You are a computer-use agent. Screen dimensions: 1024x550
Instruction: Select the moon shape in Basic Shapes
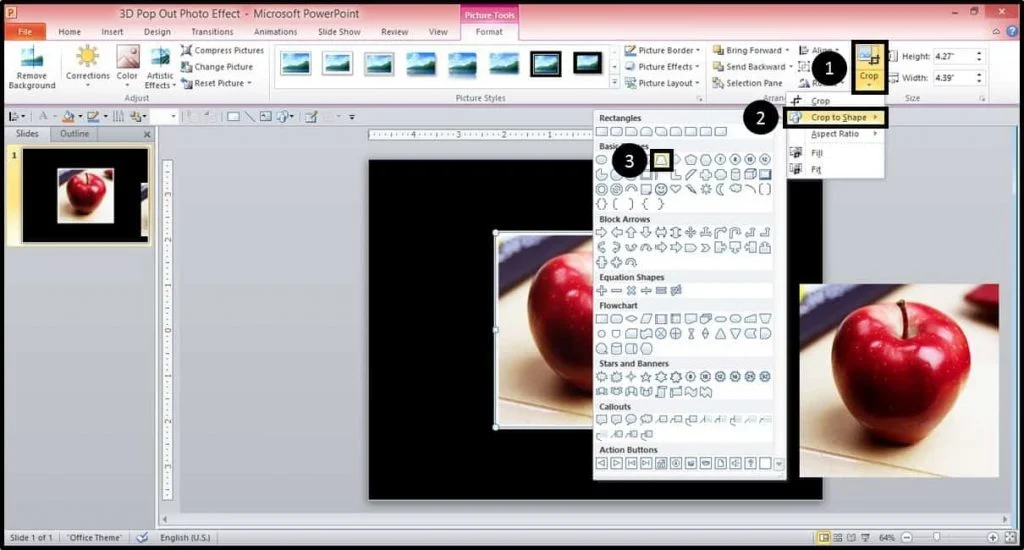tap(720, 189)
